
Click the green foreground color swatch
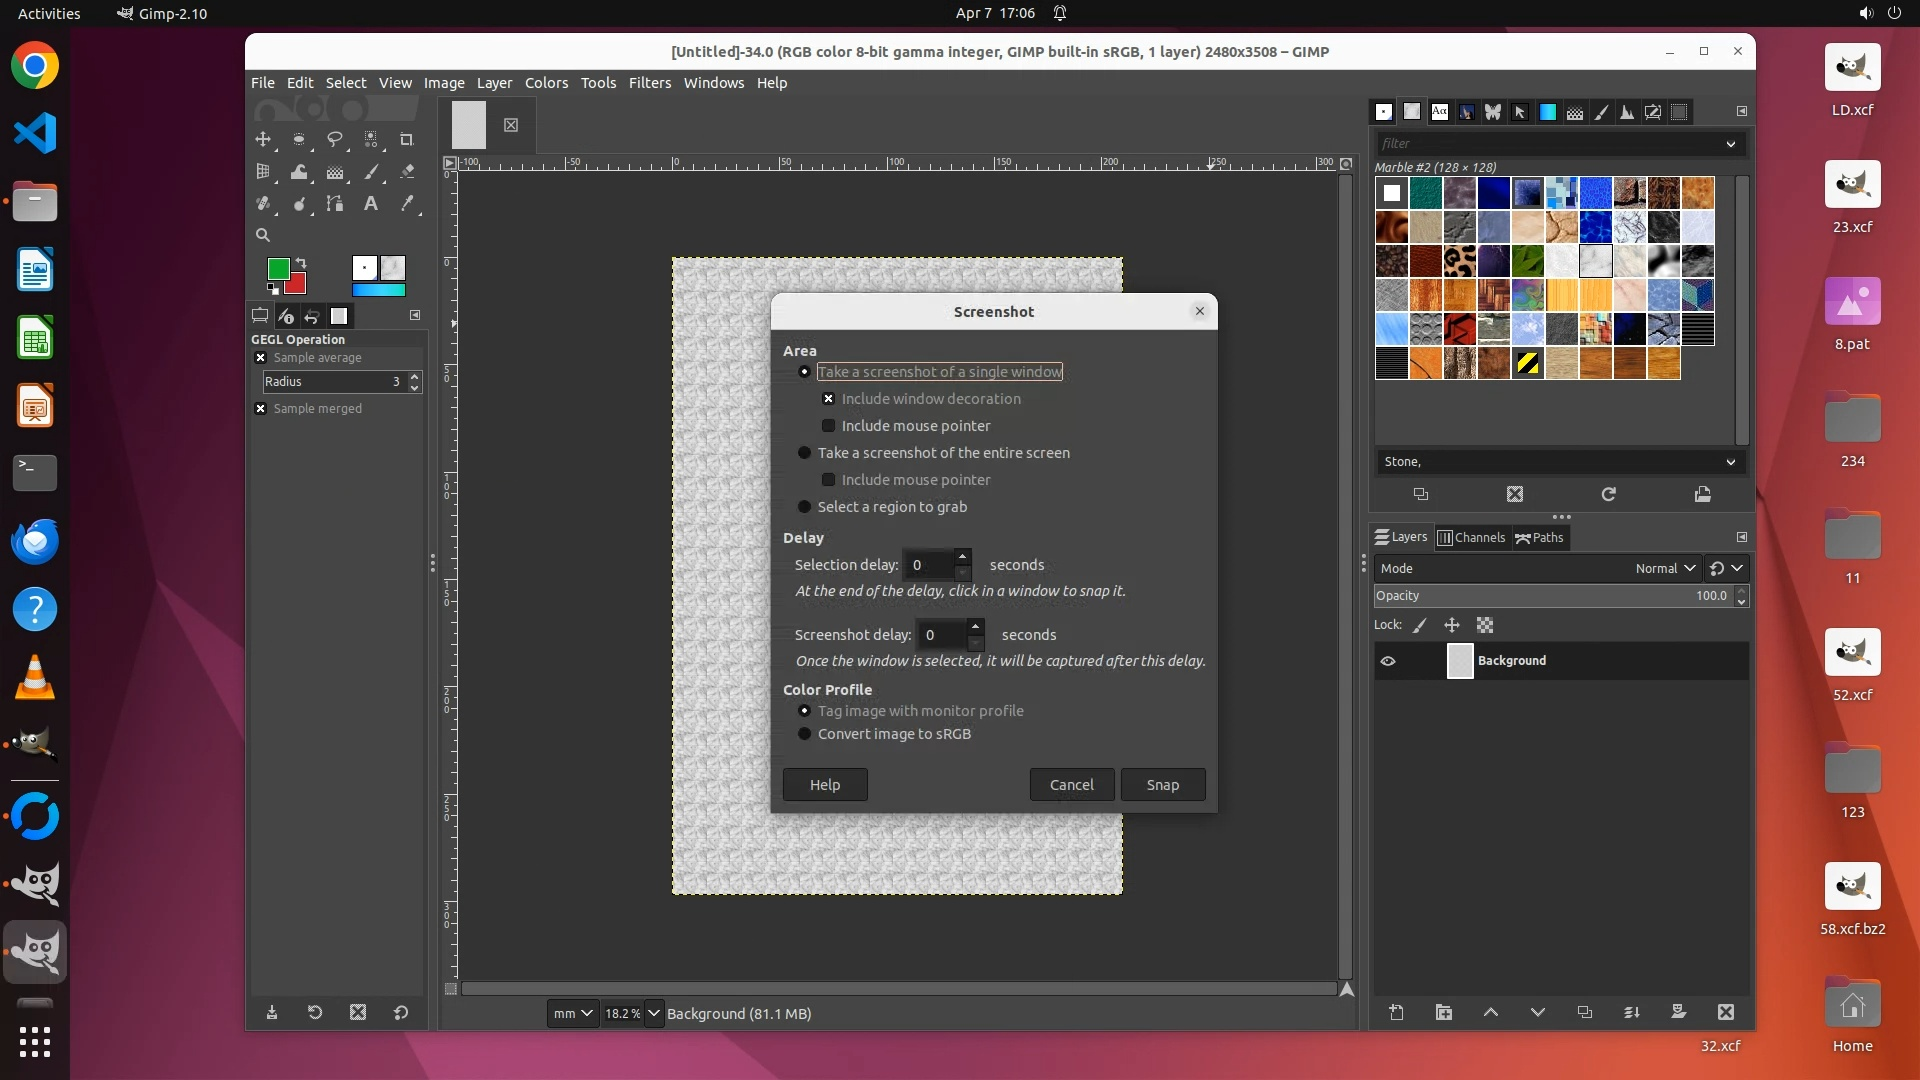[x=278, y=268]
